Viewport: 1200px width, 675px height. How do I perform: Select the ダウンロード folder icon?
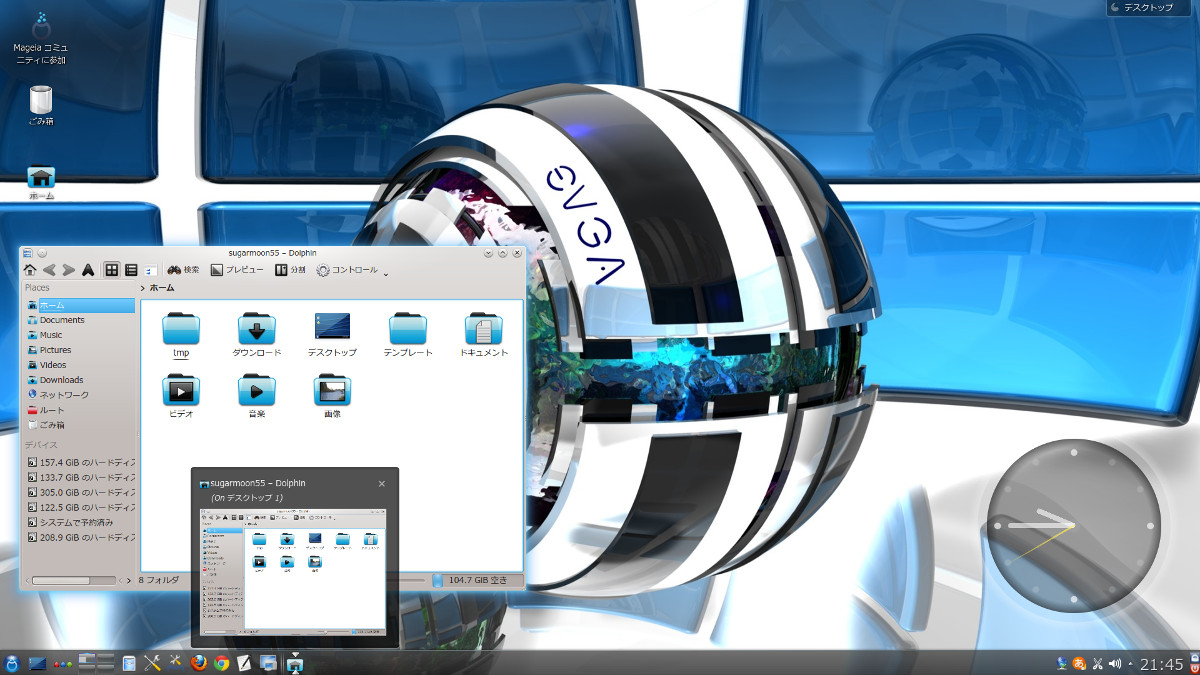pyautogui.click(x=257, y=335)
